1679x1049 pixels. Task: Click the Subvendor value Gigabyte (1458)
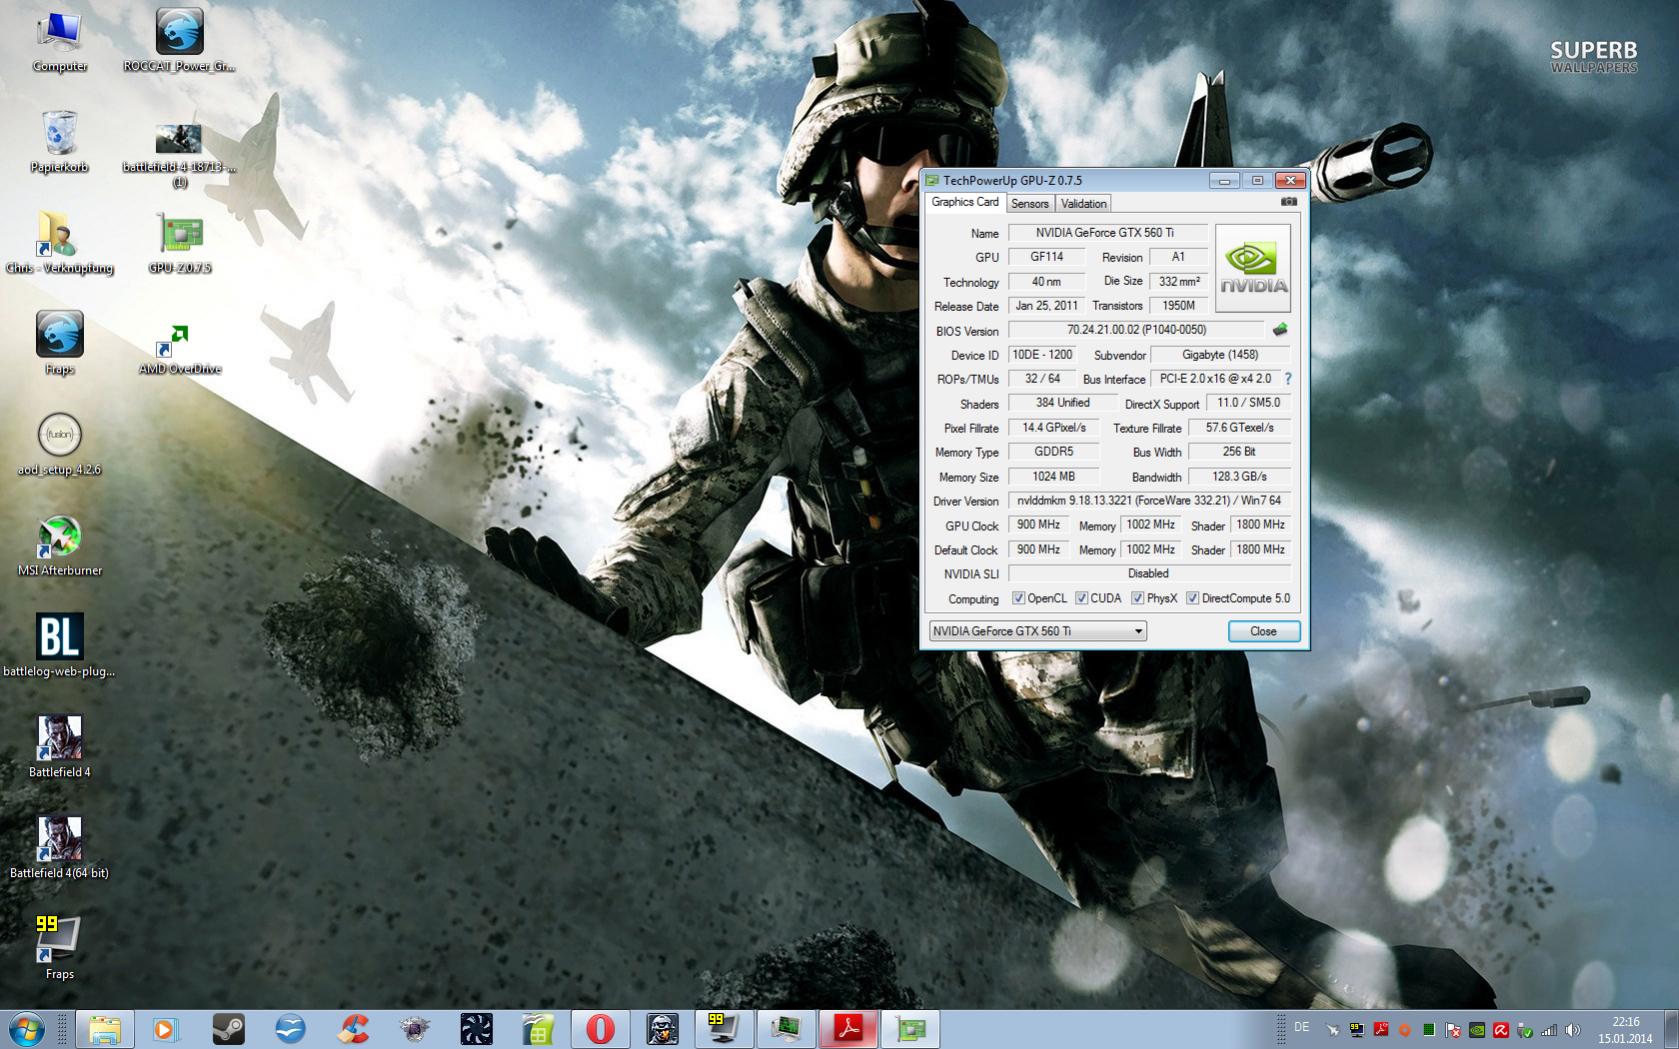pos(1220,355)
